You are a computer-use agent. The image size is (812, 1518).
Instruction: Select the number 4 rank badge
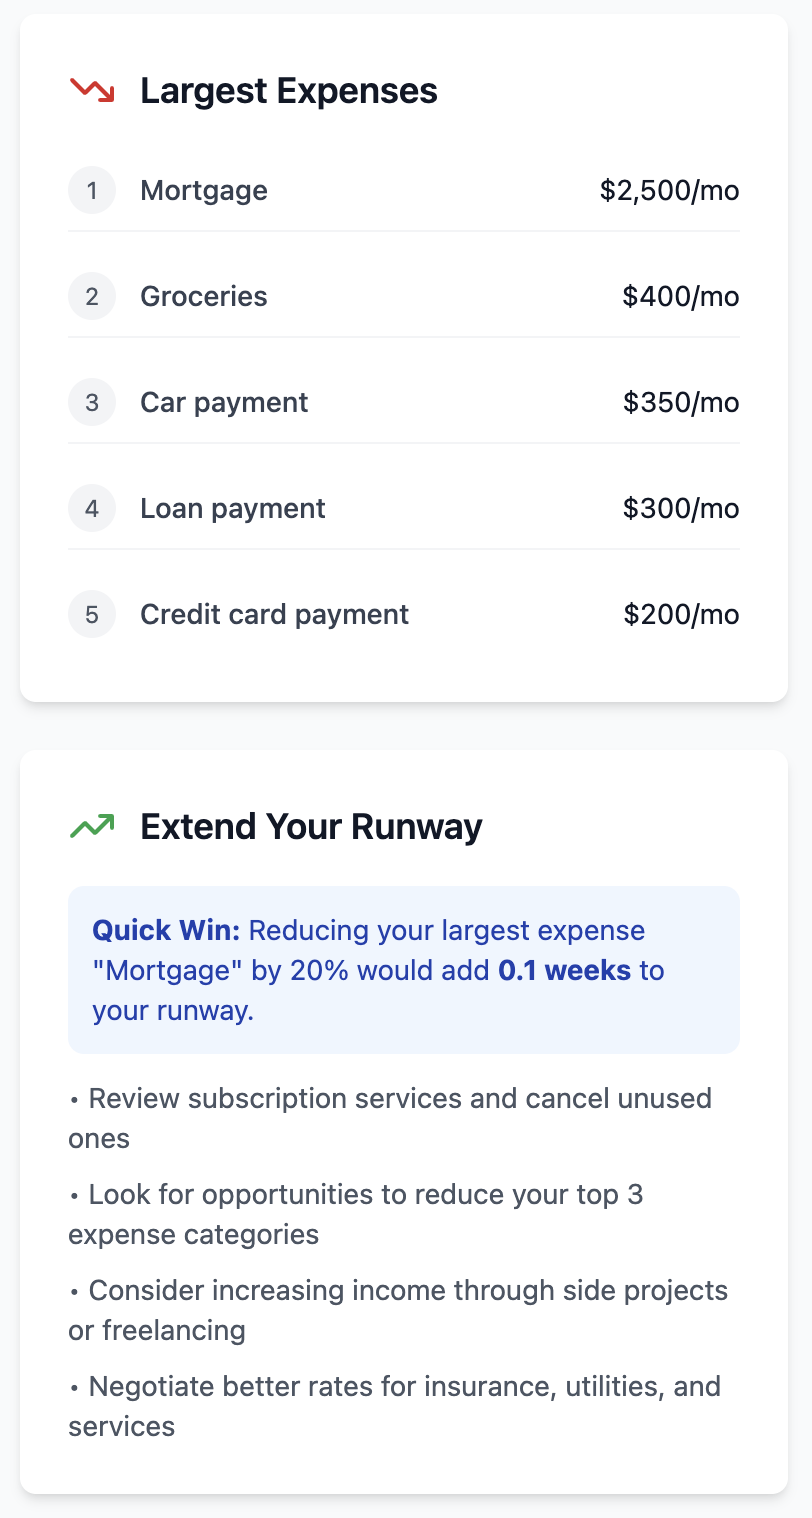[92, 508]
